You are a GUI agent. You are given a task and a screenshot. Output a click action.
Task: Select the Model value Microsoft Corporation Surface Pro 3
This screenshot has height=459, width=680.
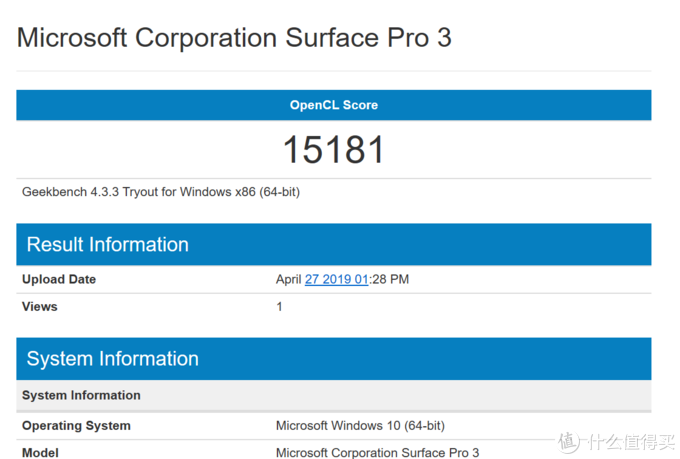pos(378,452)
